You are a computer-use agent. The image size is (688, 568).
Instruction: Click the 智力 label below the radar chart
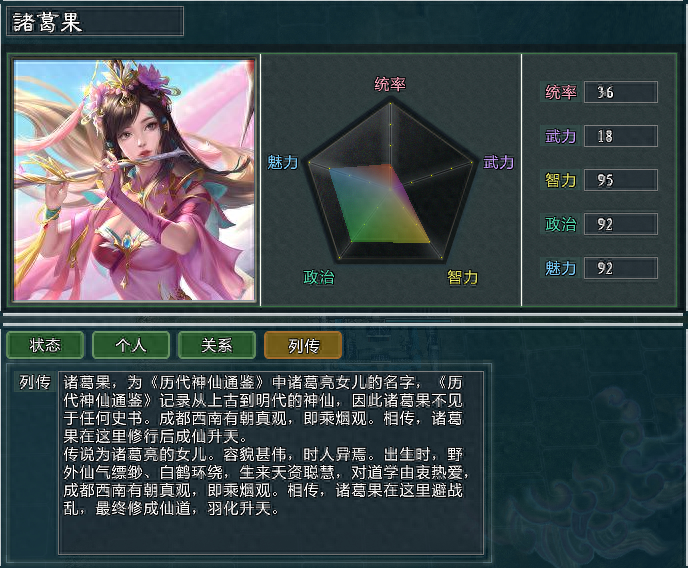click(x=462, y=277)
